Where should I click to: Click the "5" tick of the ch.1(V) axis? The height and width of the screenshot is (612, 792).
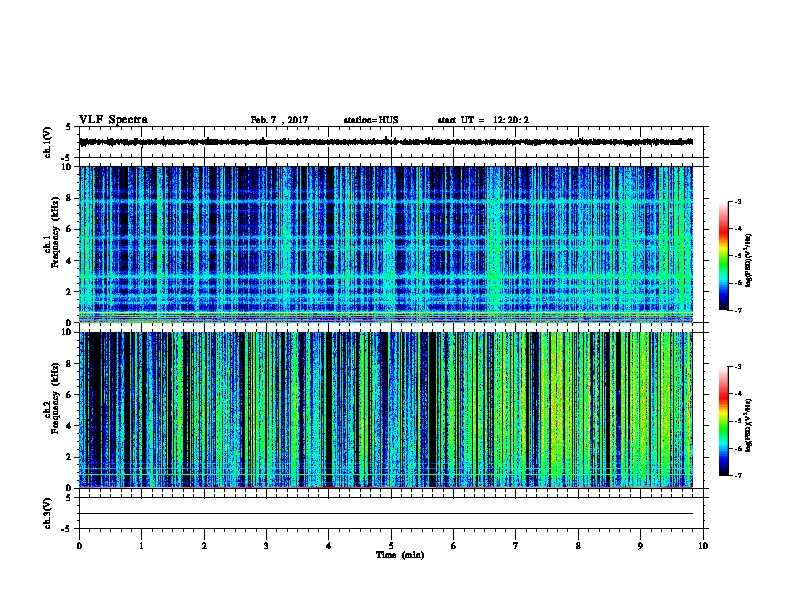[x=69, y=127]
